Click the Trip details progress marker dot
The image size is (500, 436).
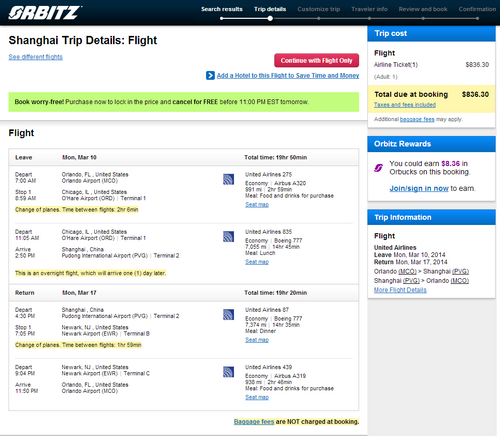(x=270, y=18)
